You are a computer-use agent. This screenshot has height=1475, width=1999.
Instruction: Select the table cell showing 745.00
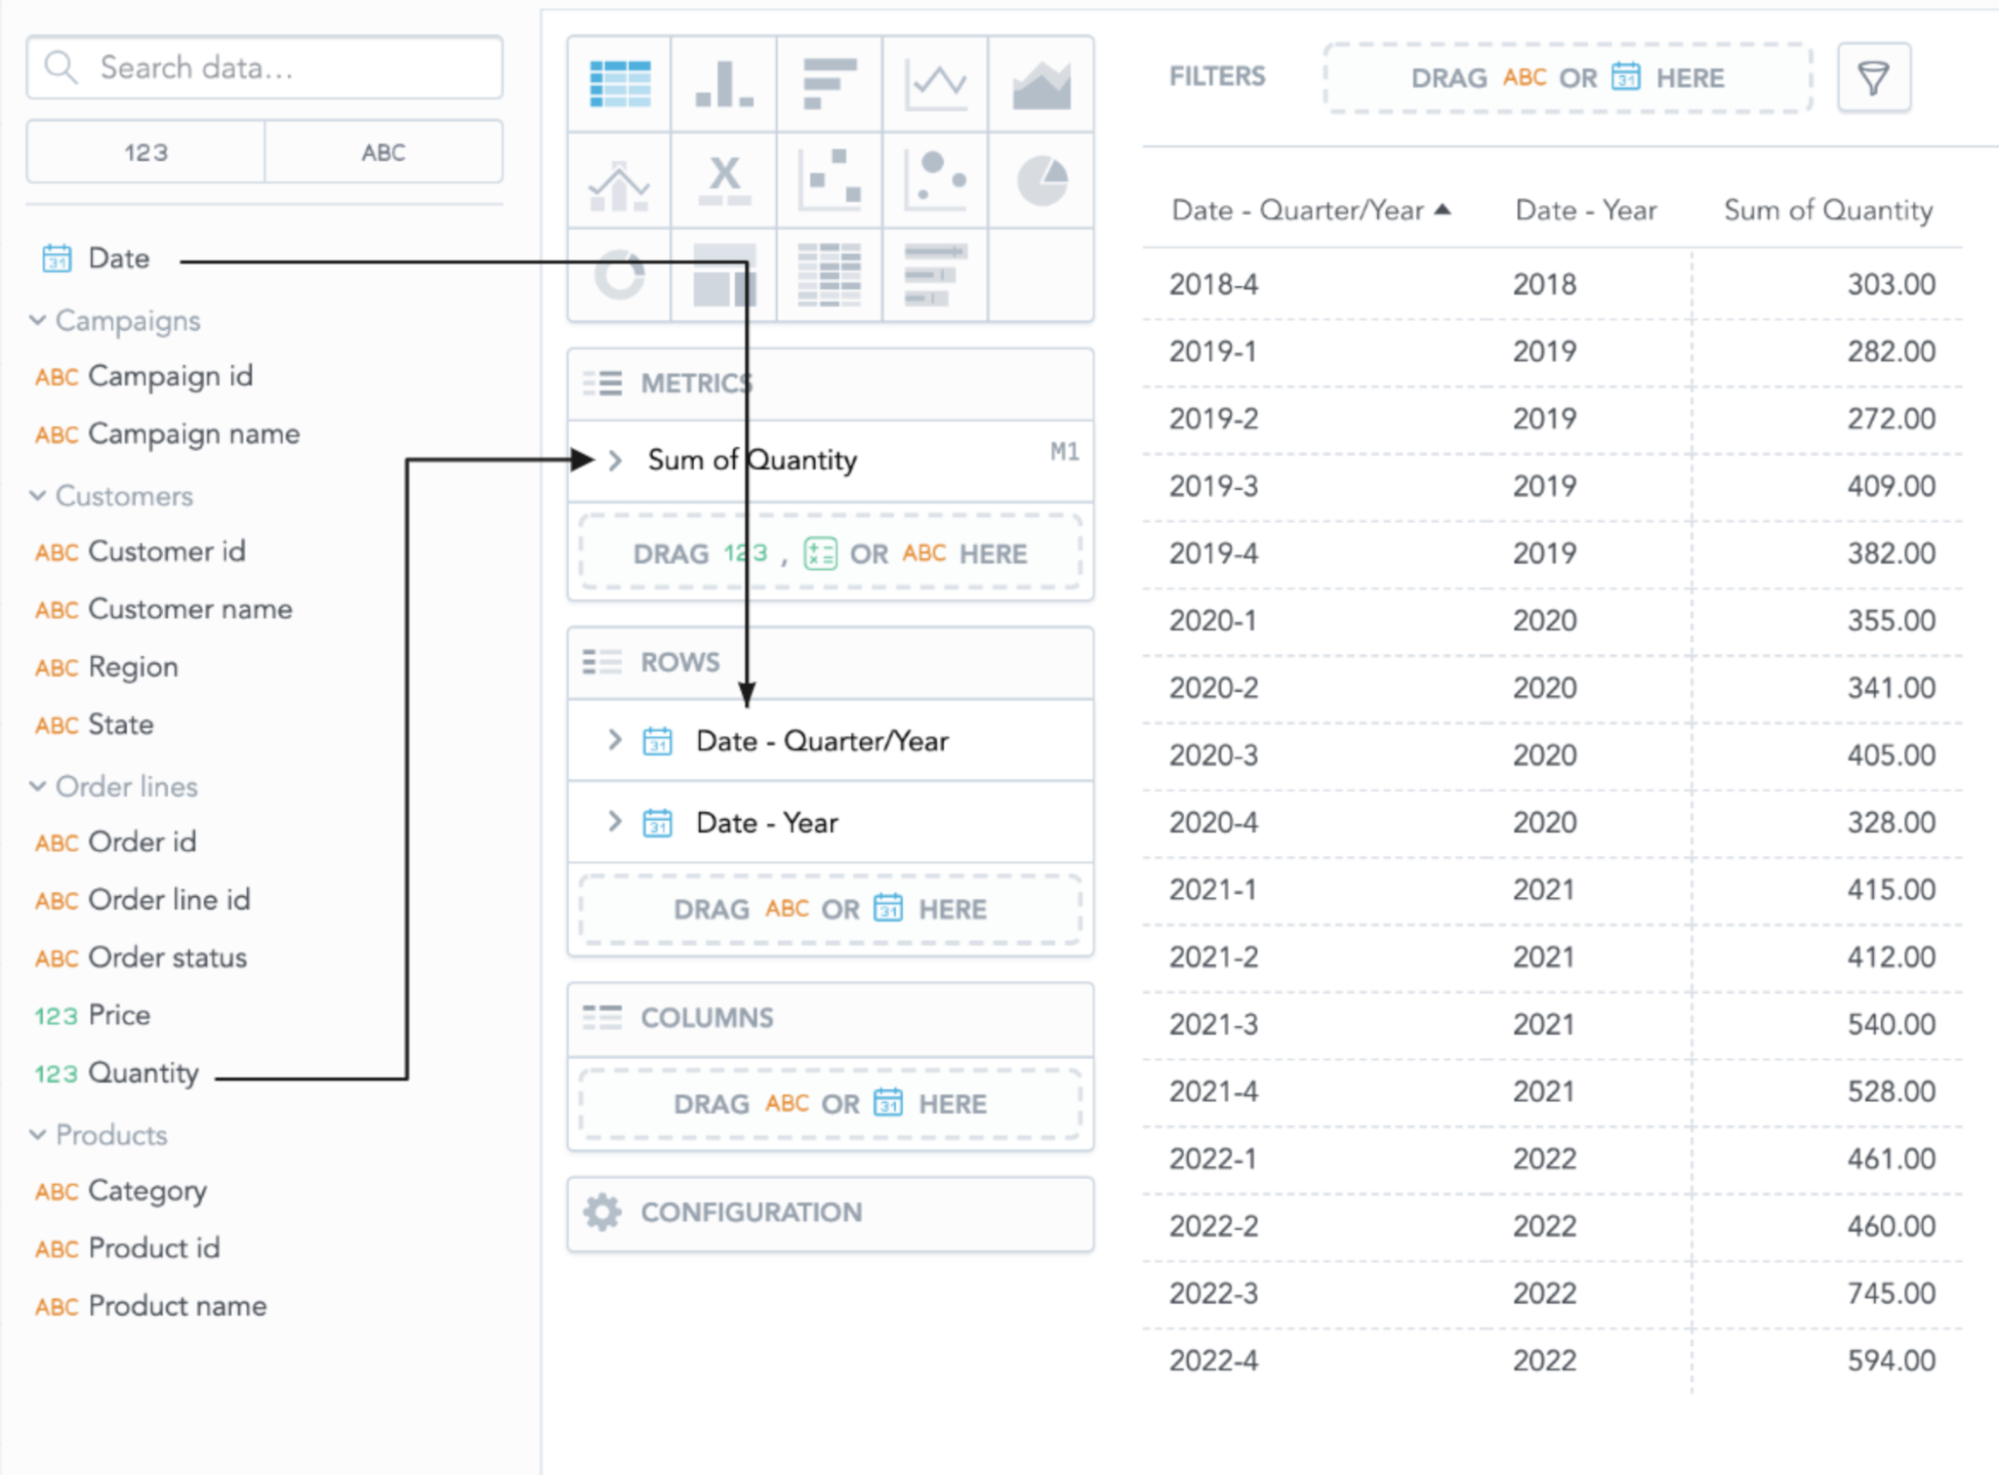point(1890,1292)
